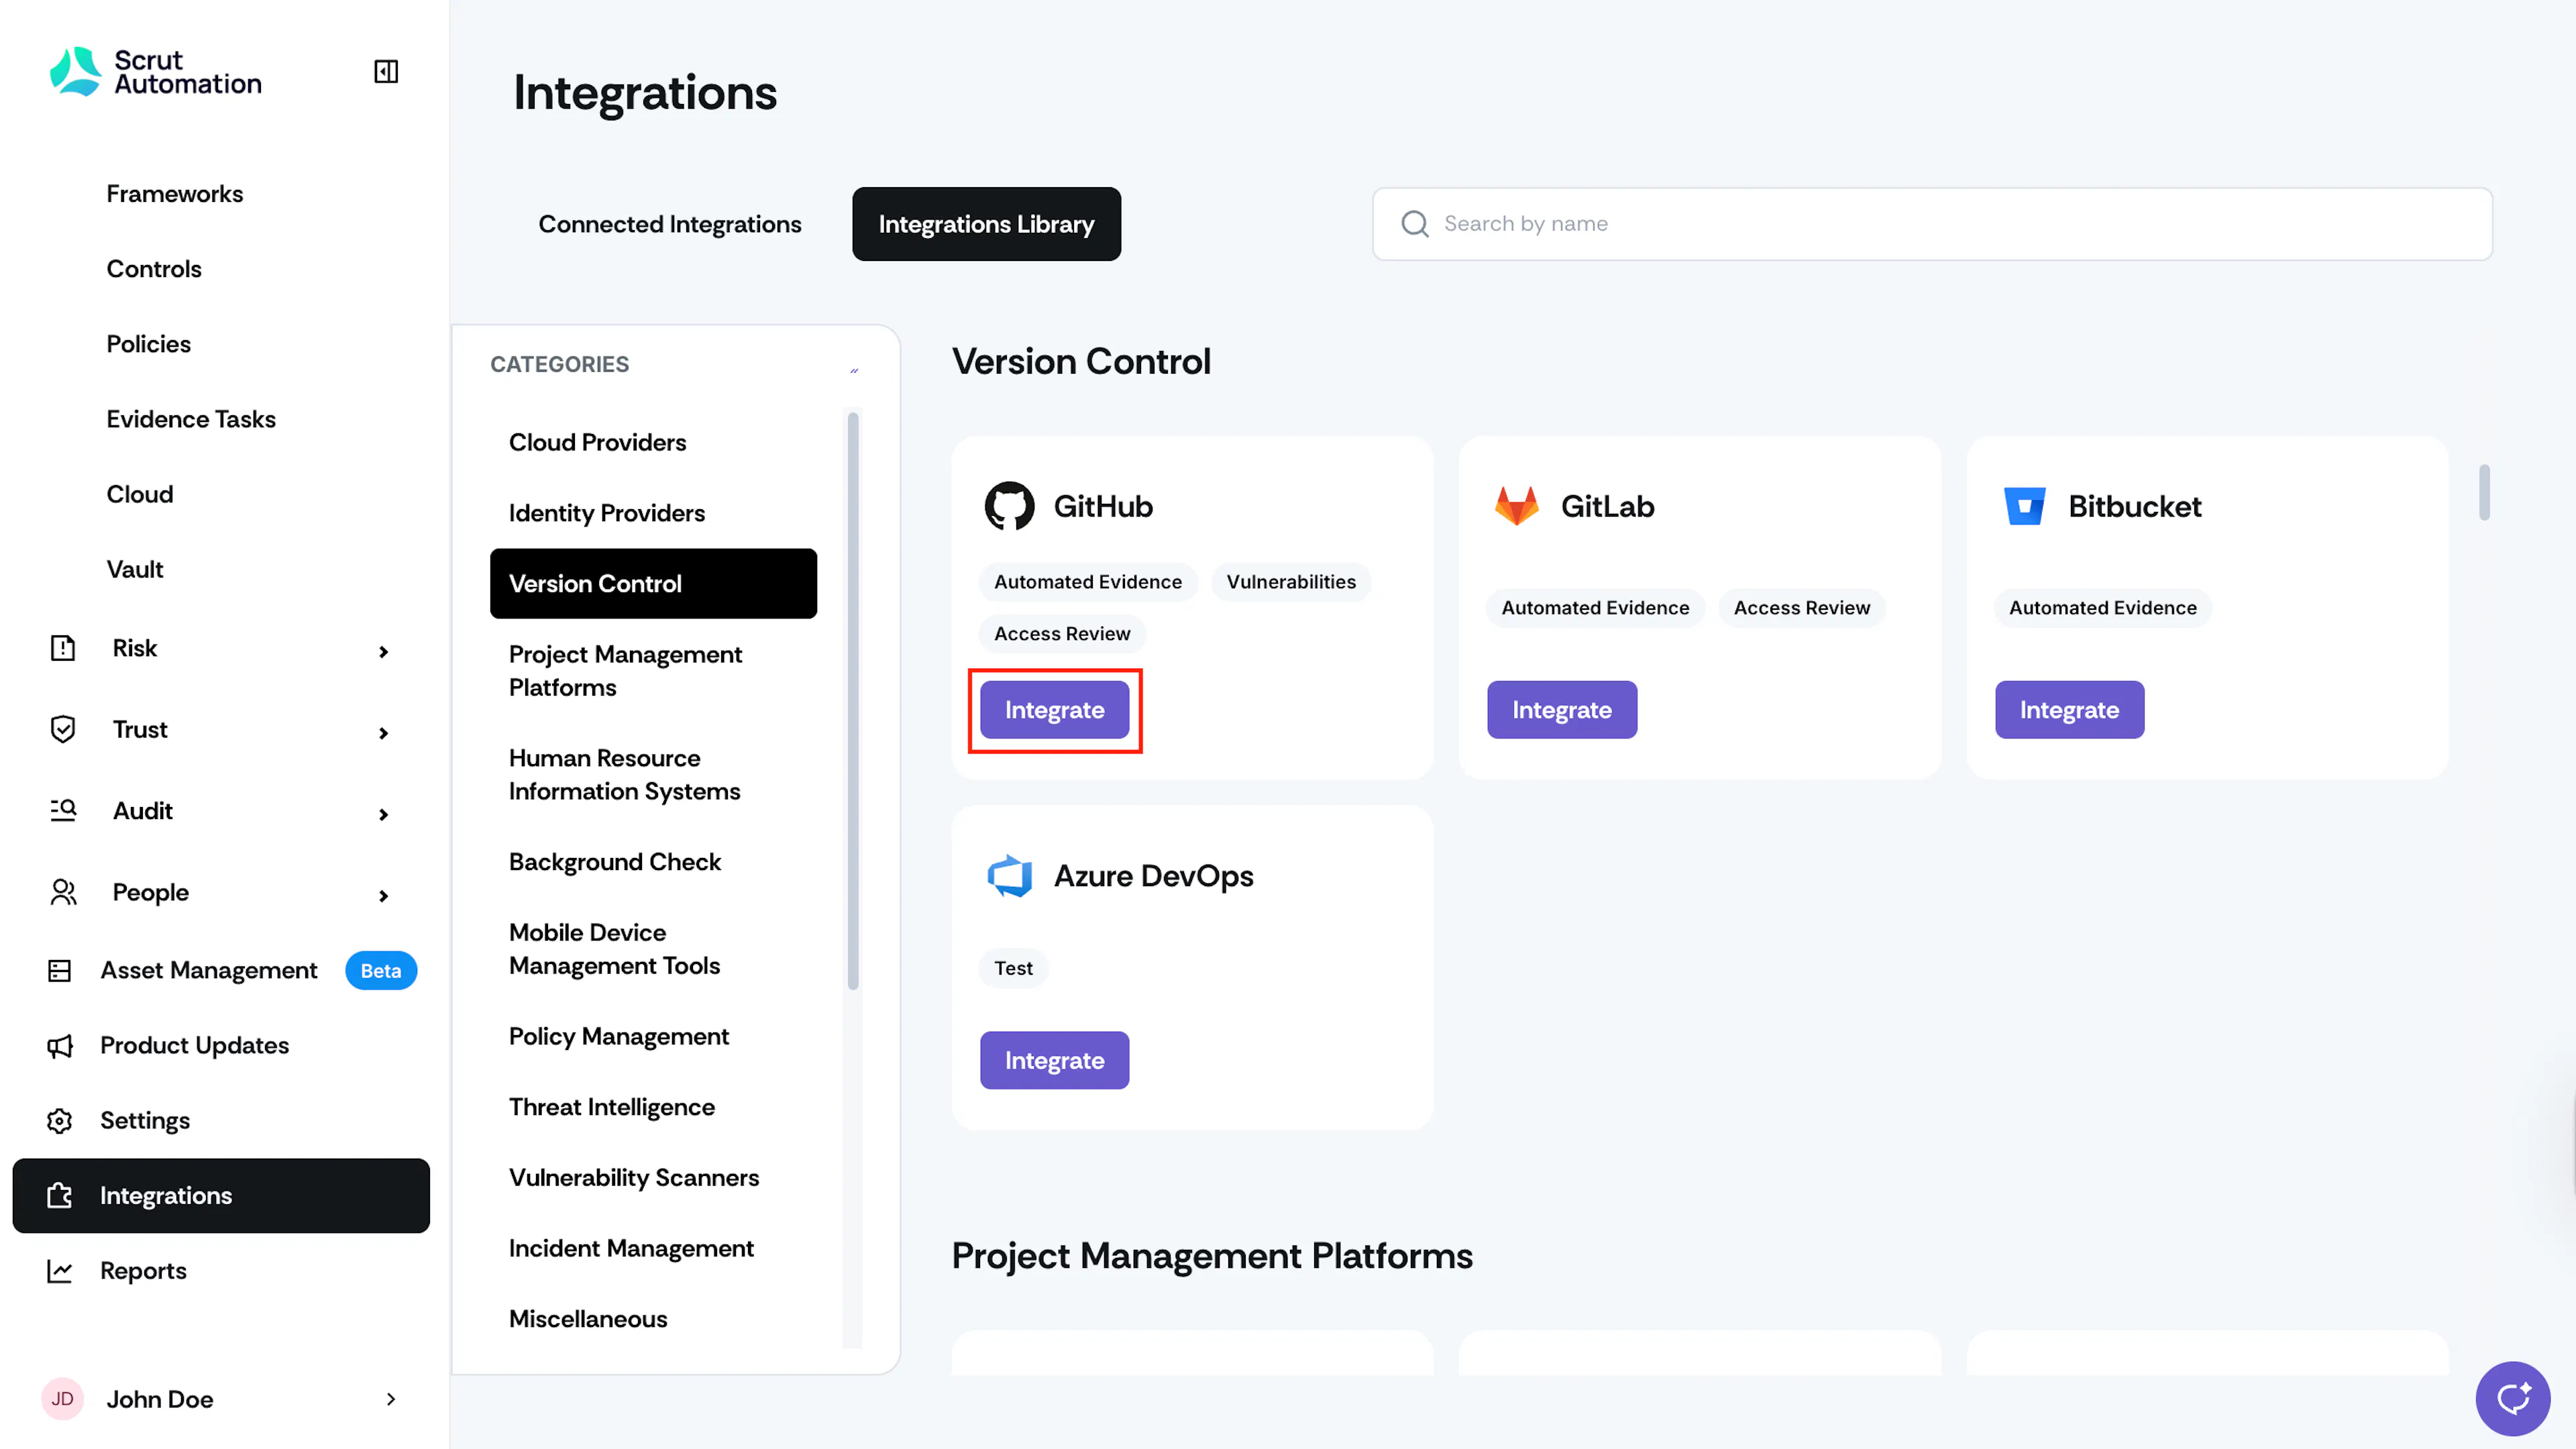Expand the Risk menu chevron
The image size is (2576, 1449).
coord(384,651)
